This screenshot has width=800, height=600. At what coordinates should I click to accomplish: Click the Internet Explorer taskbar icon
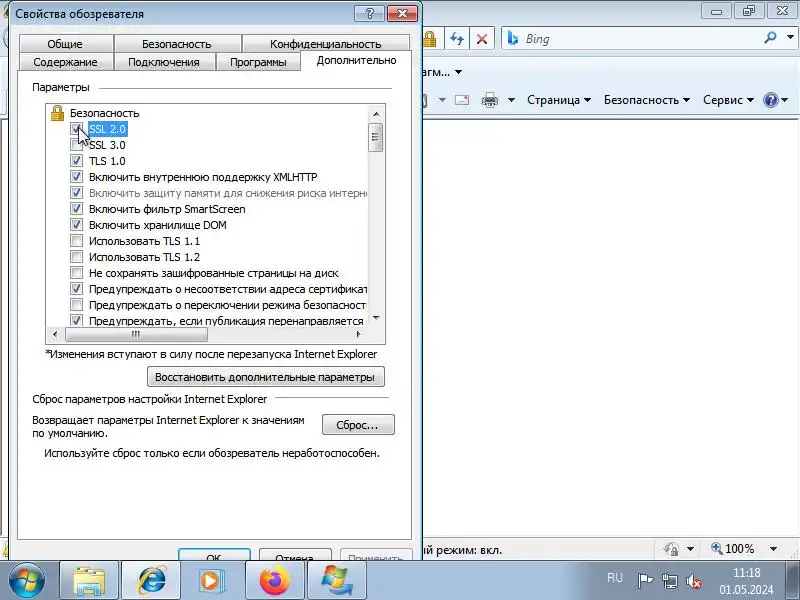pos(151,580)
